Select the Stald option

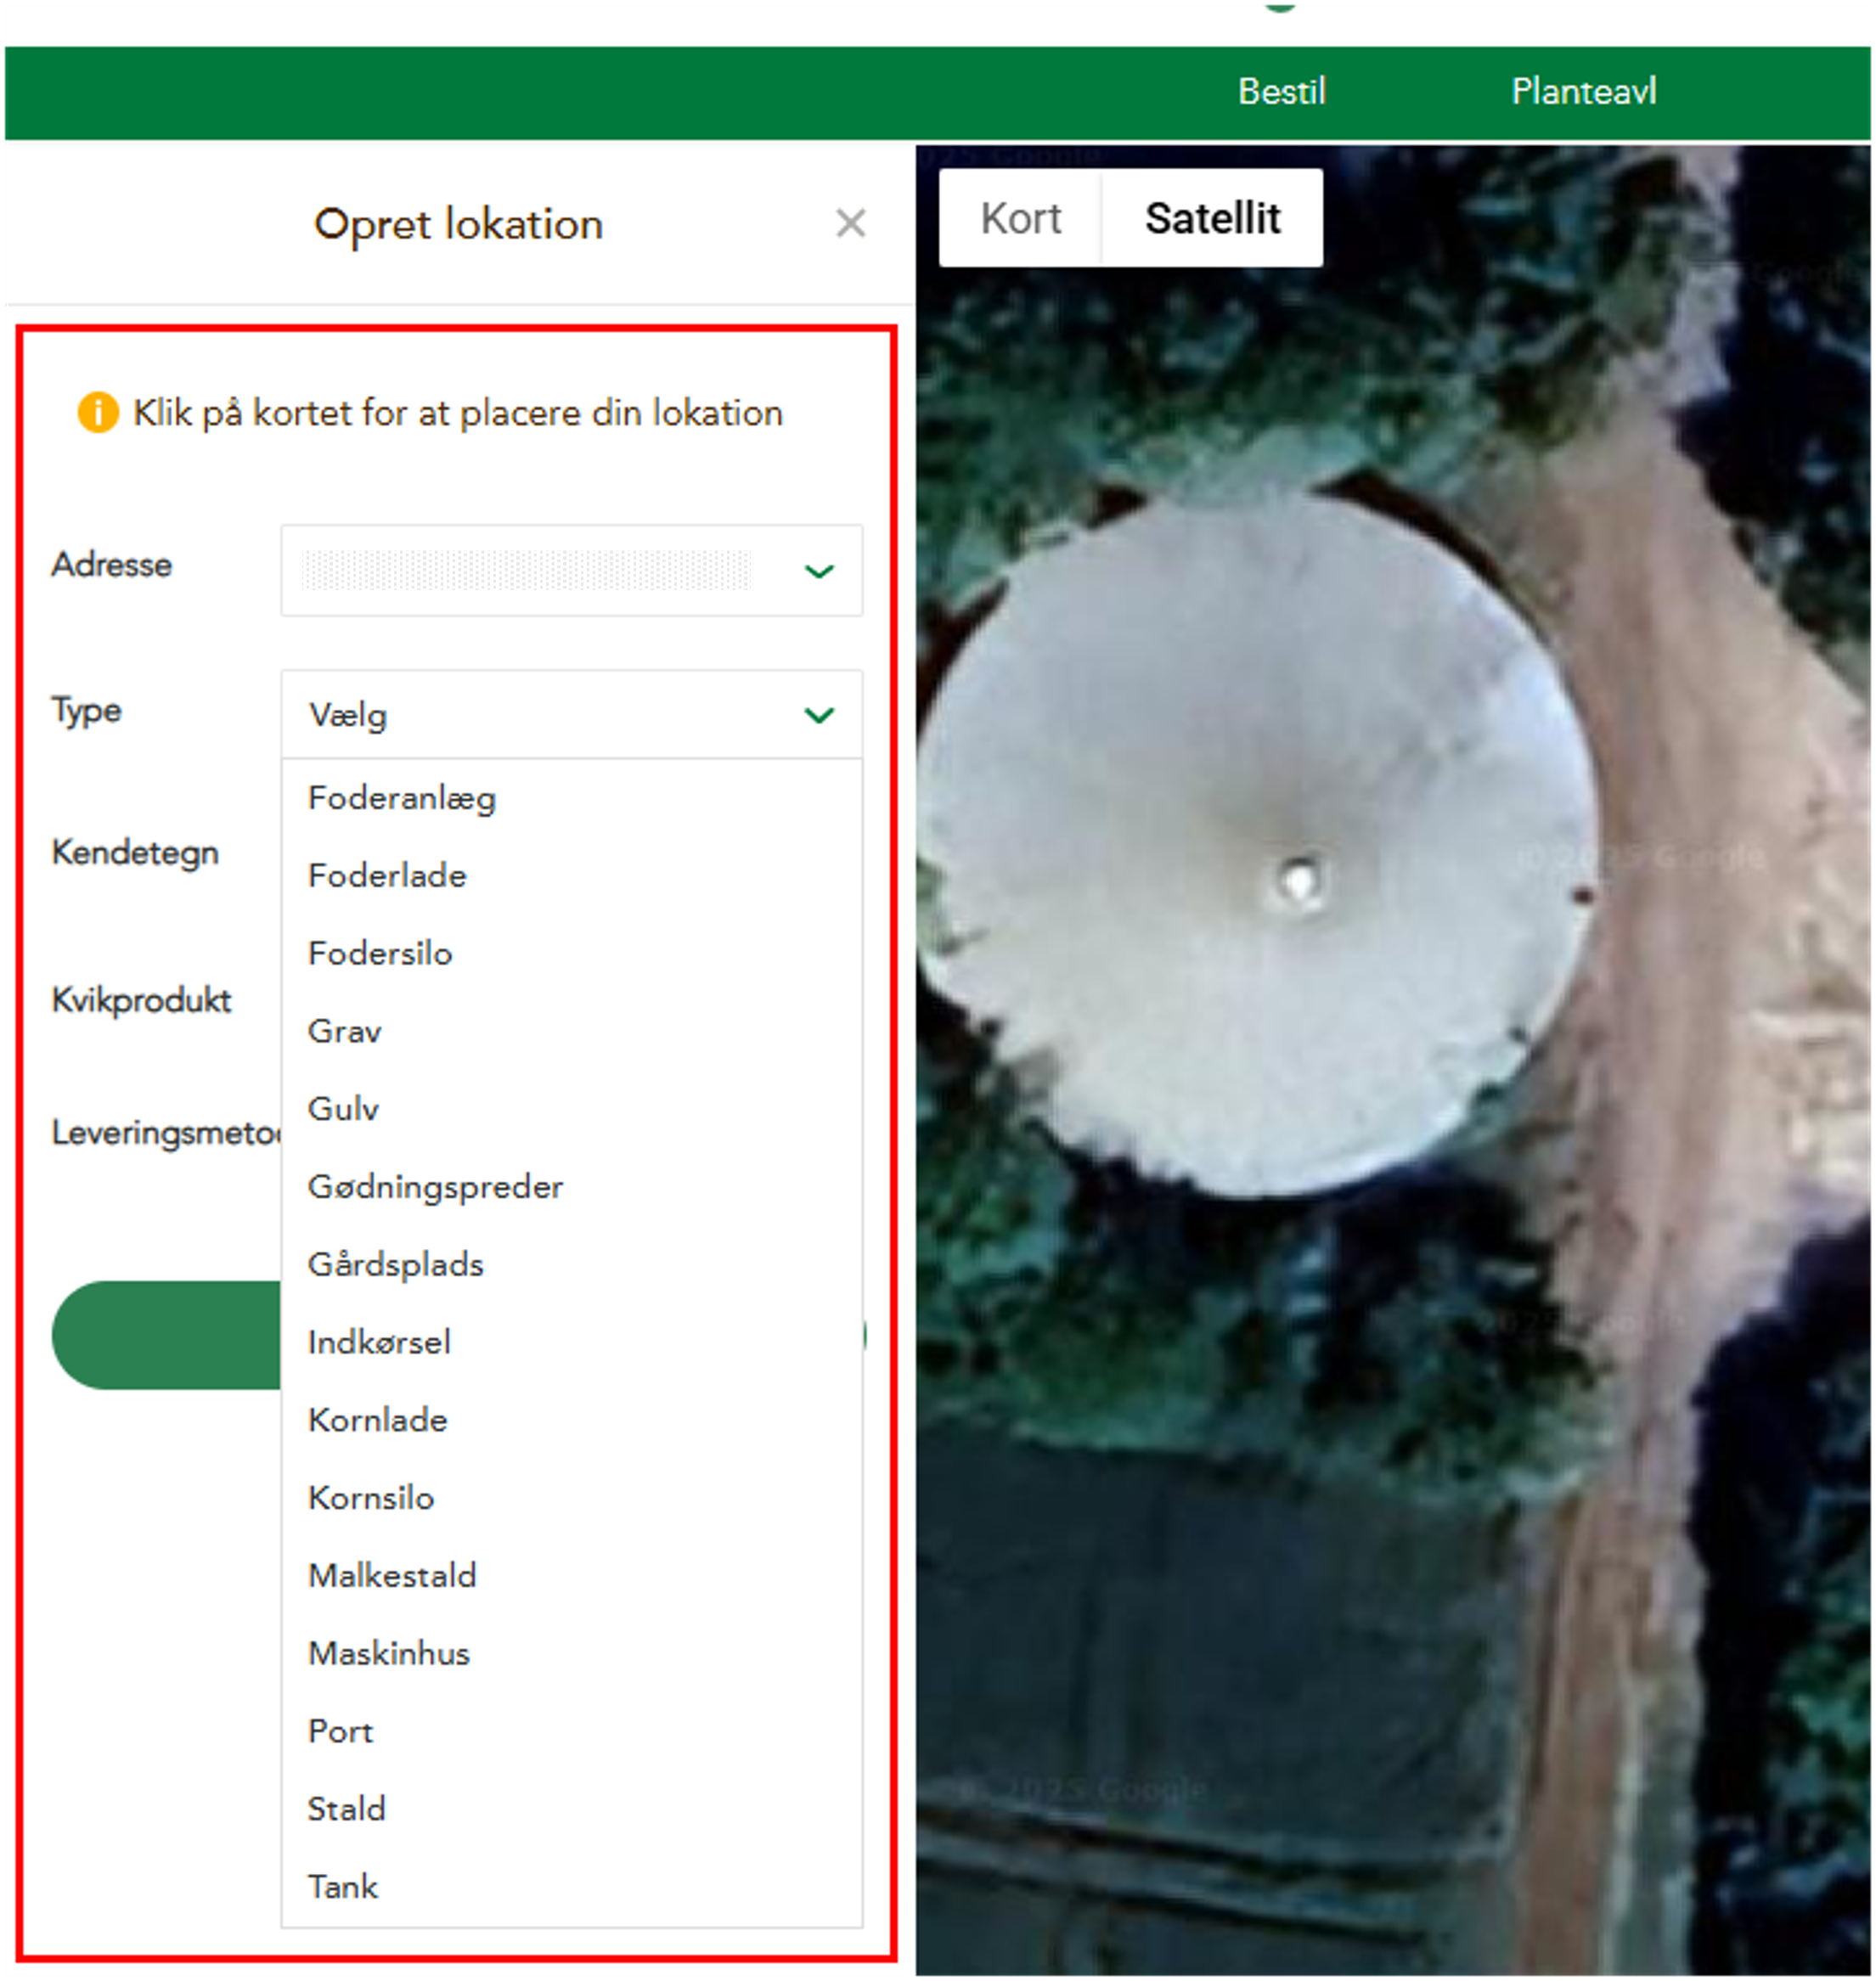point(346,1808)
